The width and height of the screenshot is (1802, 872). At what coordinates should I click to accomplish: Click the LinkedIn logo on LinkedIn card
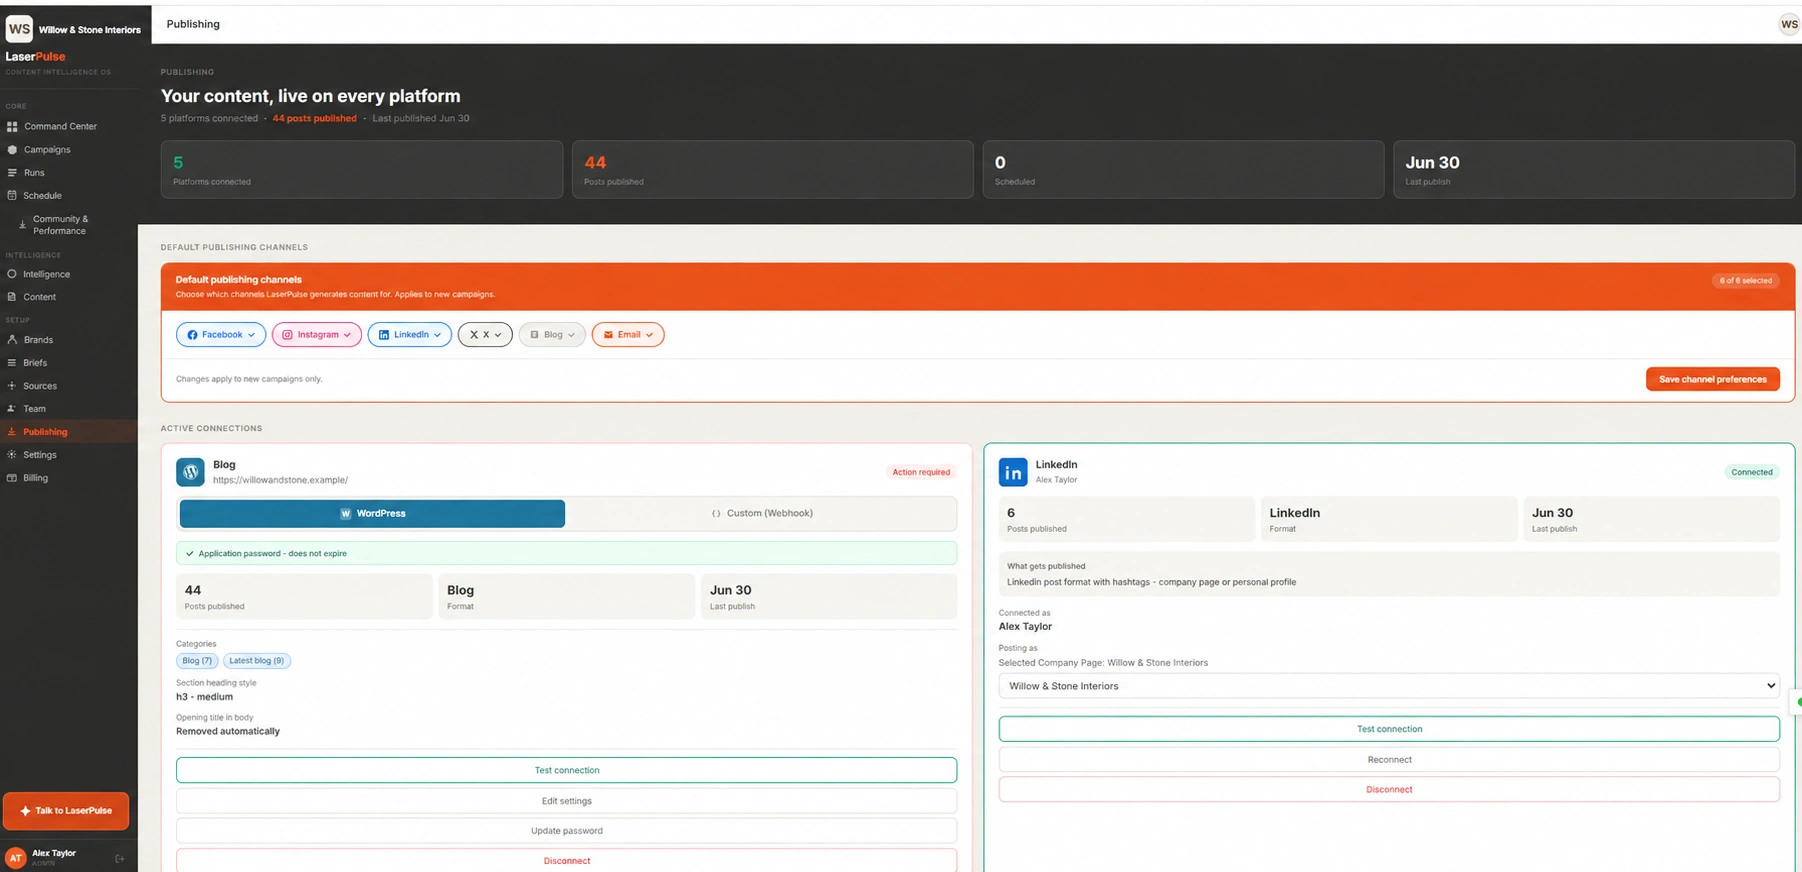[x=1013, y=472]
